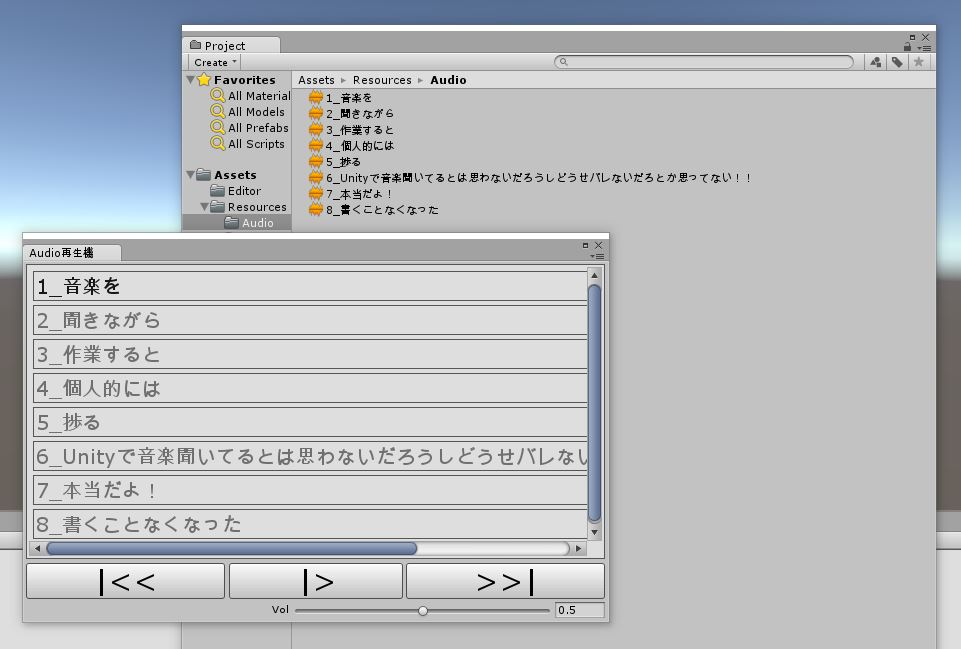Toggle the Project panel lock icon

tap(907, 47)
